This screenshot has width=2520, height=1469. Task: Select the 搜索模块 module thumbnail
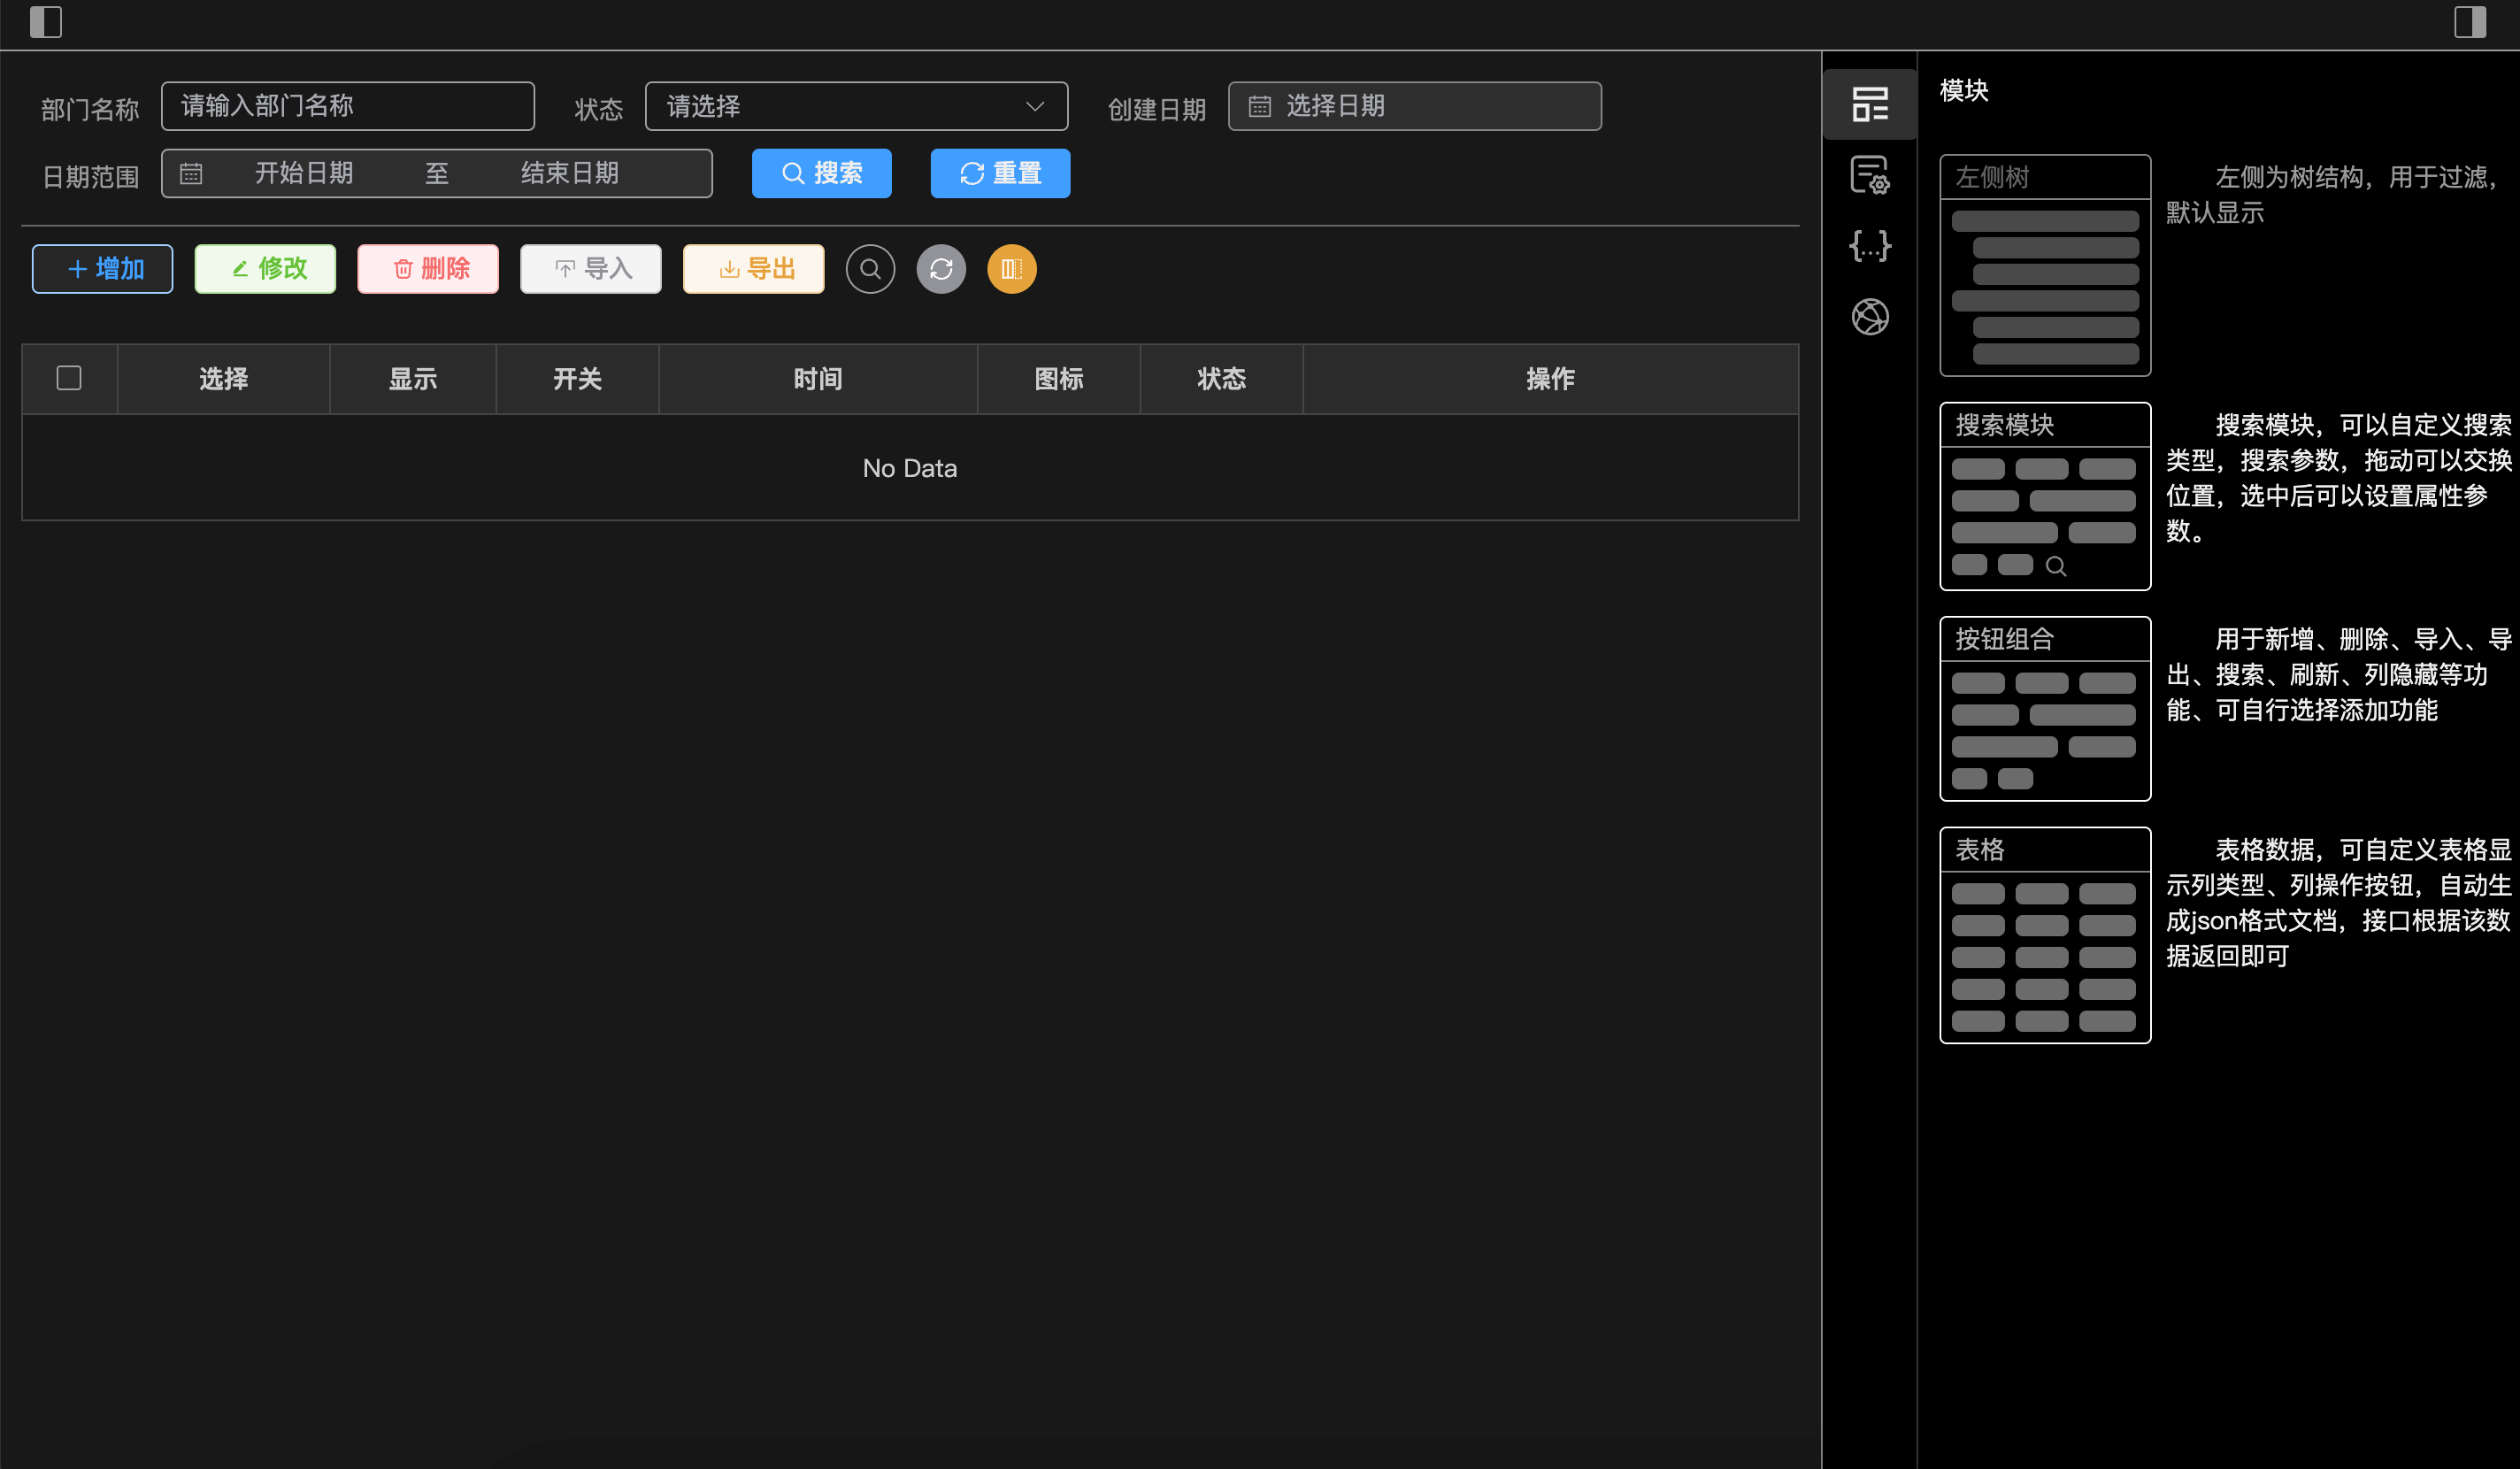click(2044, 496)
